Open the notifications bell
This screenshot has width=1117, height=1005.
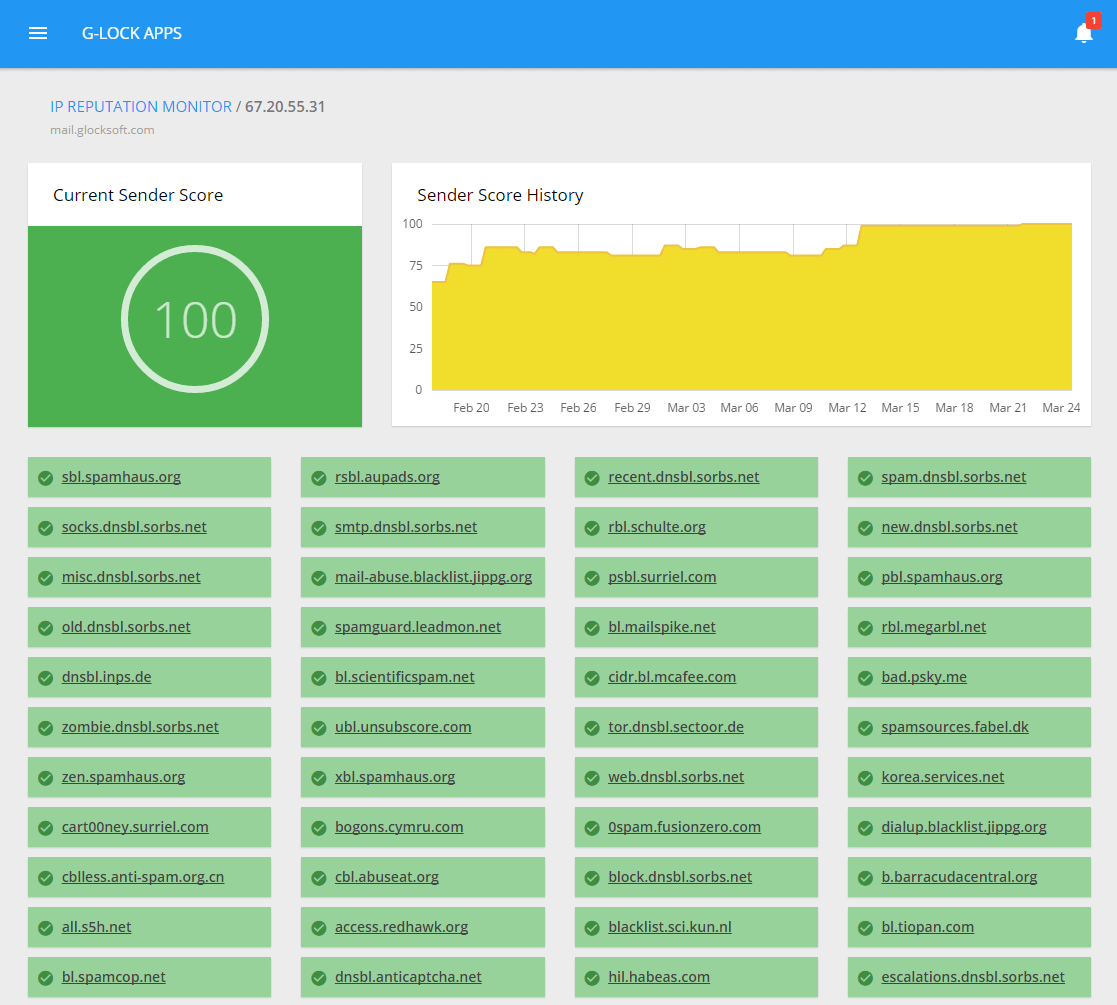click(1084, 33)
